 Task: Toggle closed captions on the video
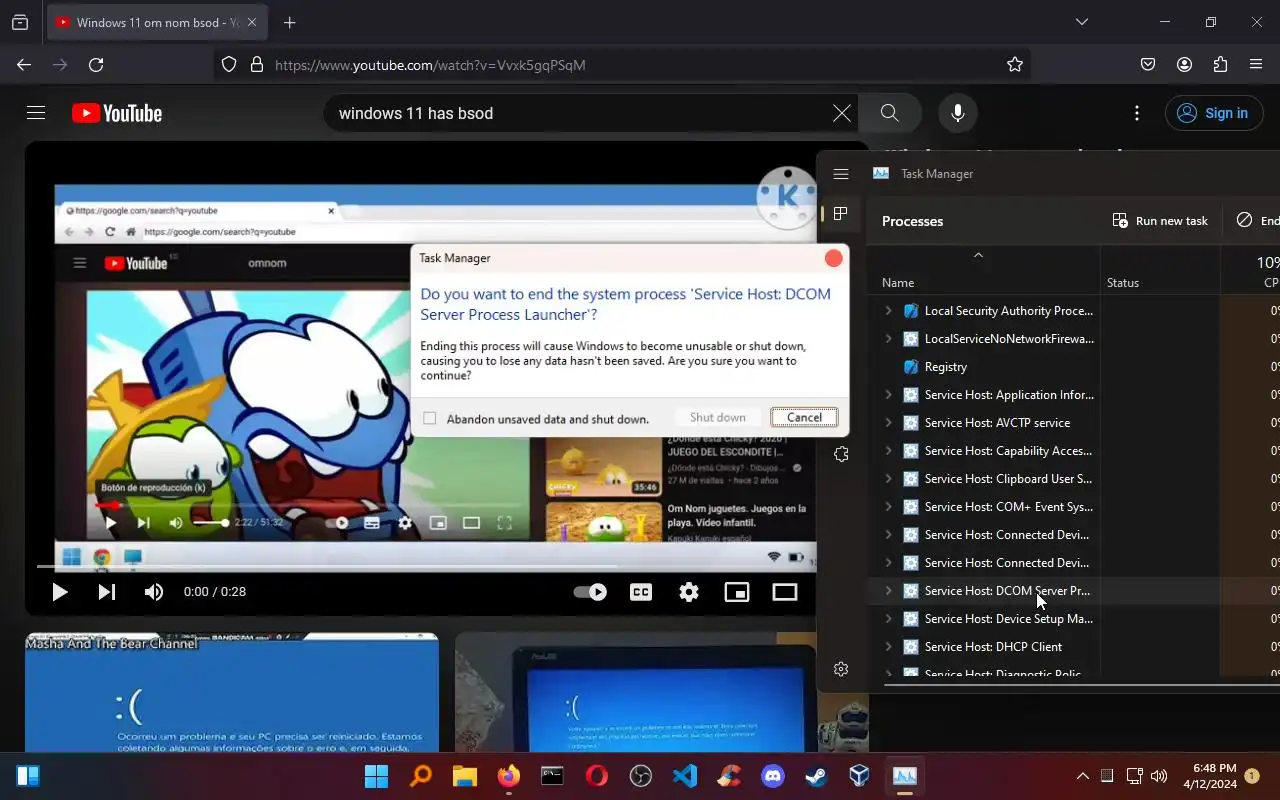(641, 592)
